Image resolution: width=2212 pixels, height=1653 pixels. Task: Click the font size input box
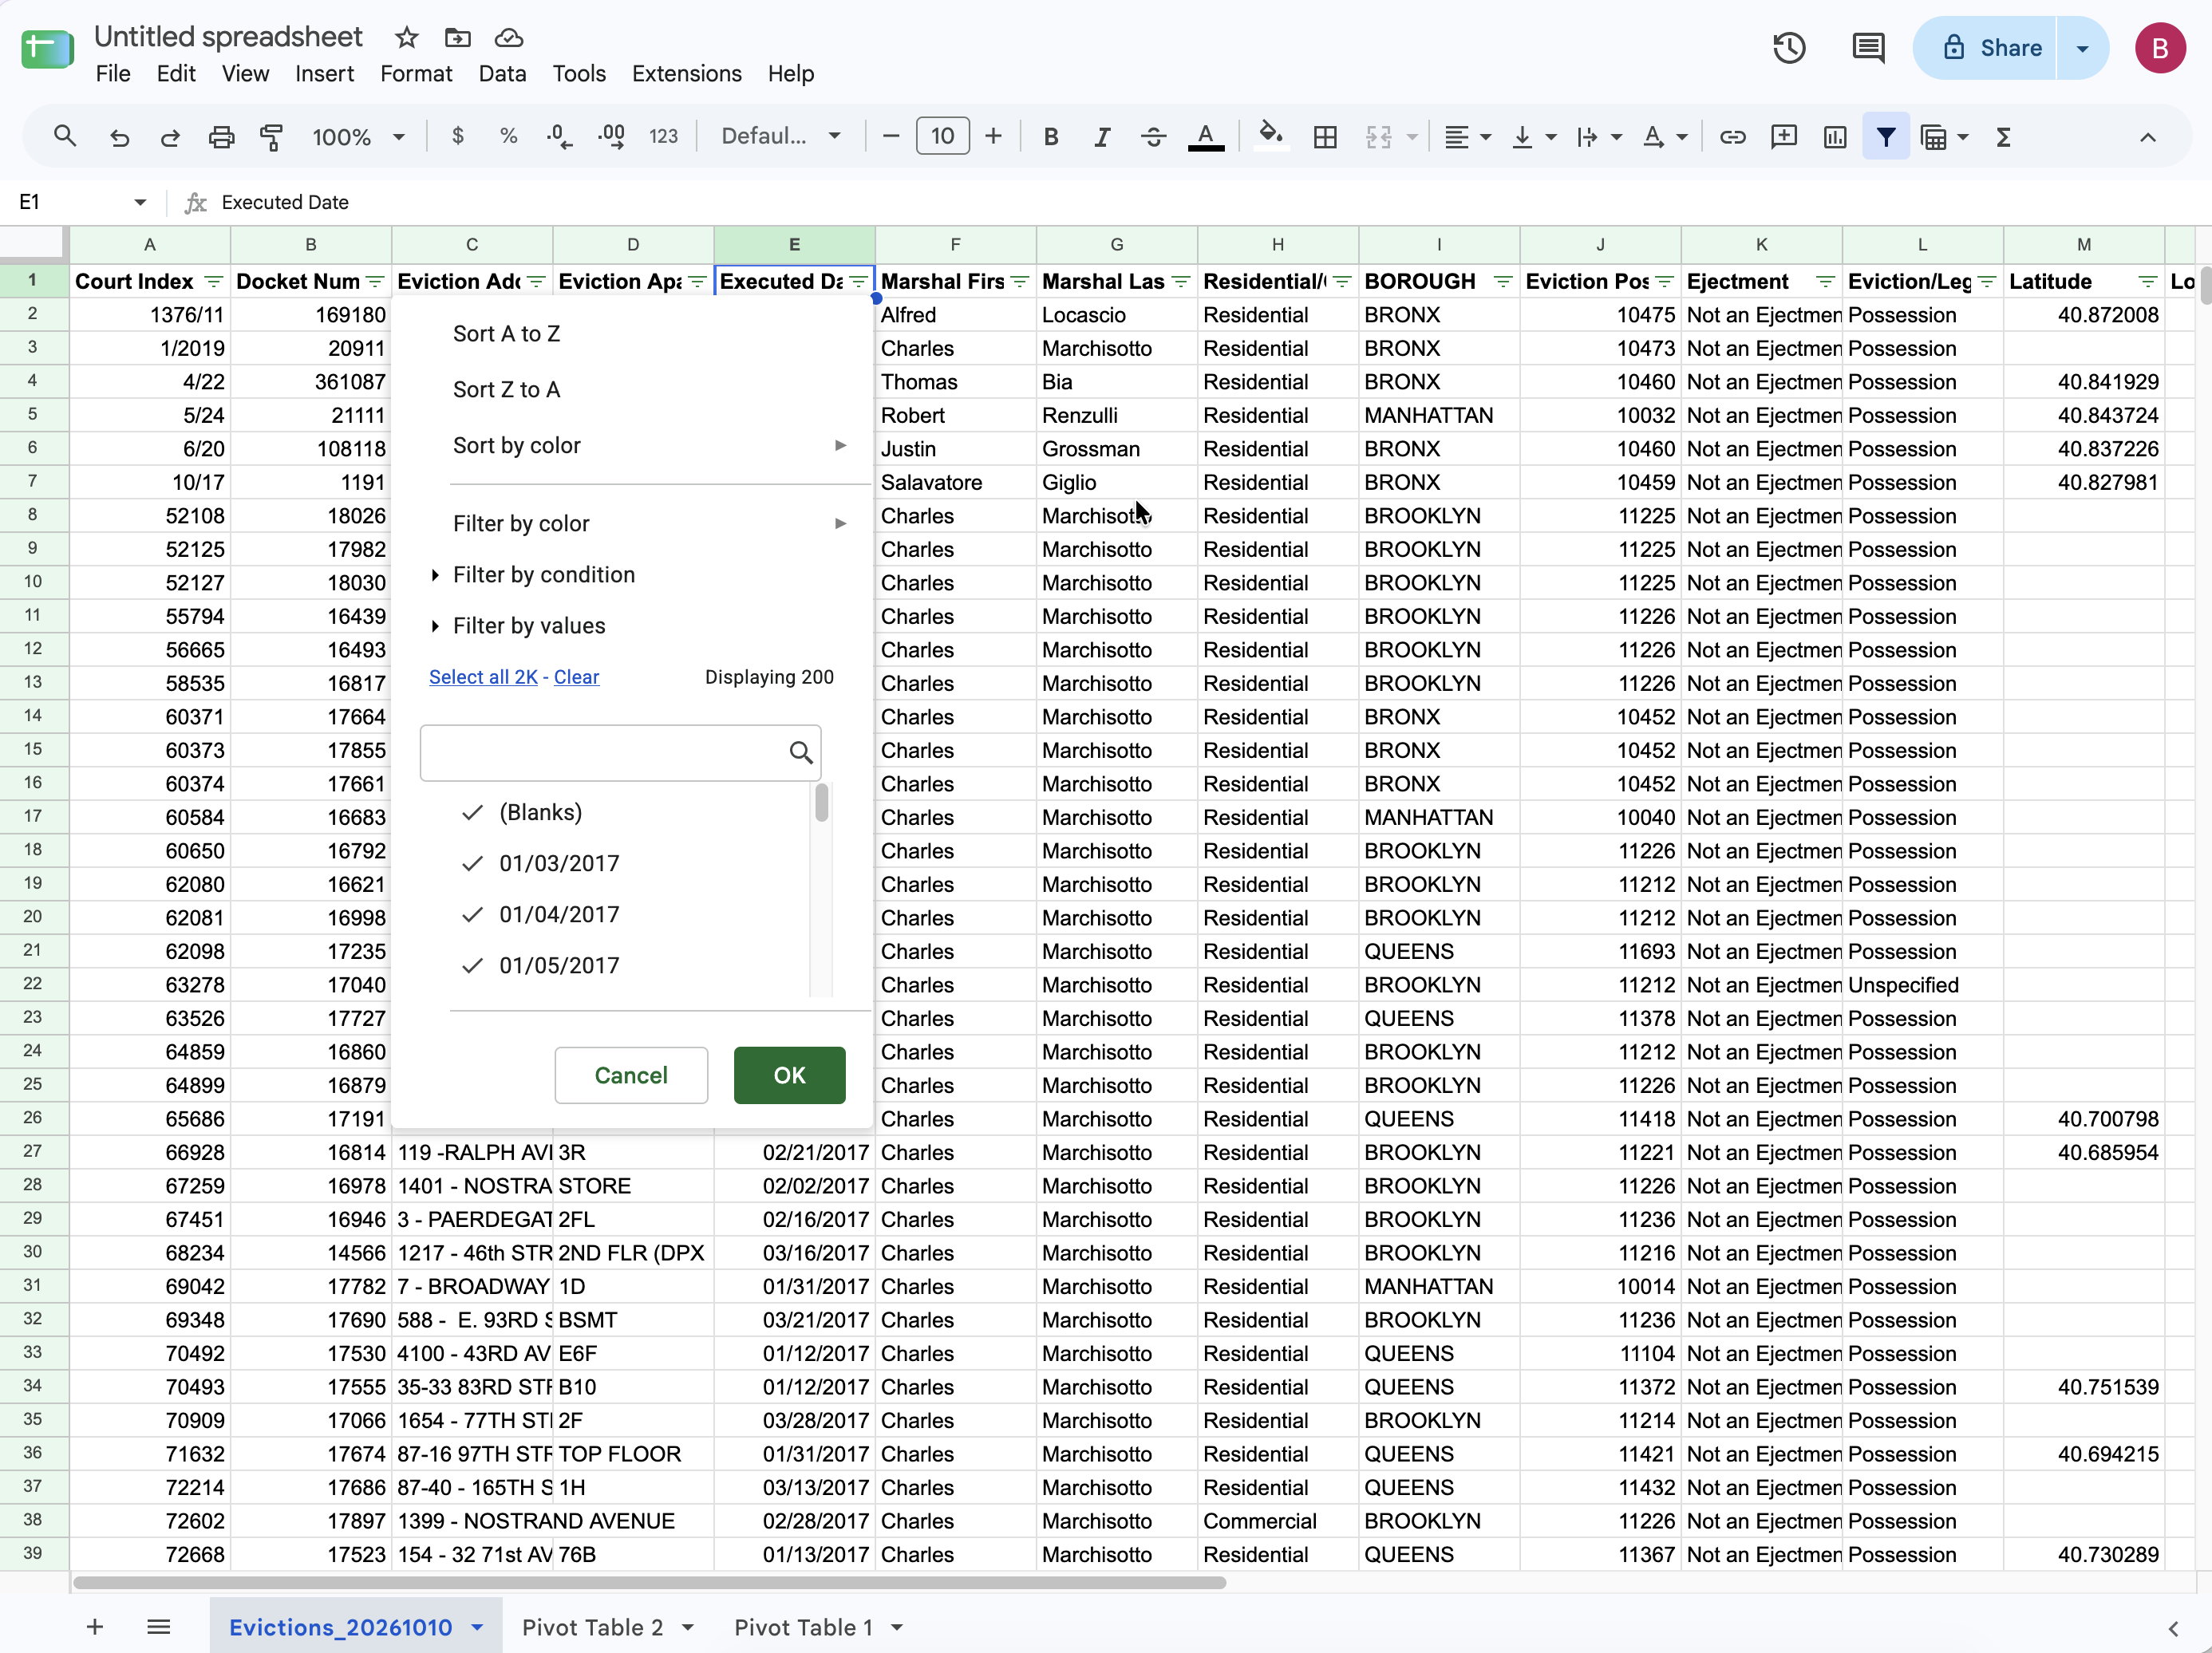click(x=942, y=136)
